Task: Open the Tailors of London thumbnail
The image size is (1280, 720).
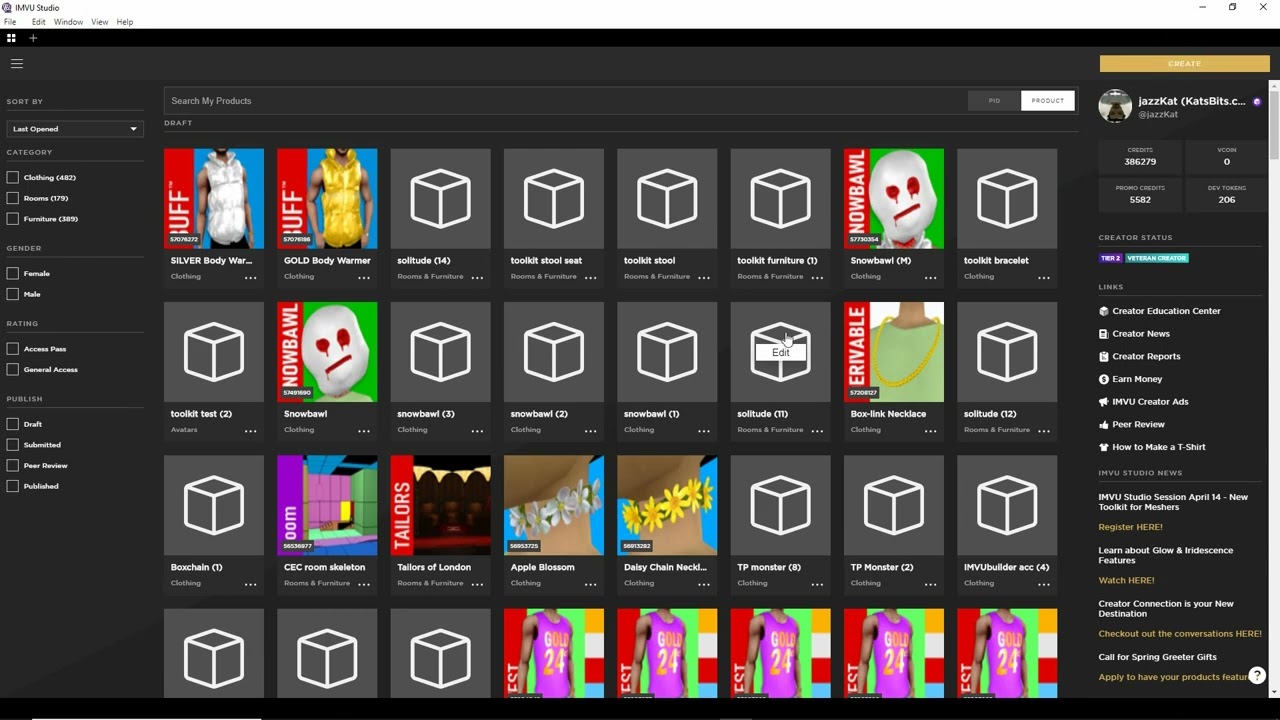Action: pyautogui.click(x=441, y=505)
